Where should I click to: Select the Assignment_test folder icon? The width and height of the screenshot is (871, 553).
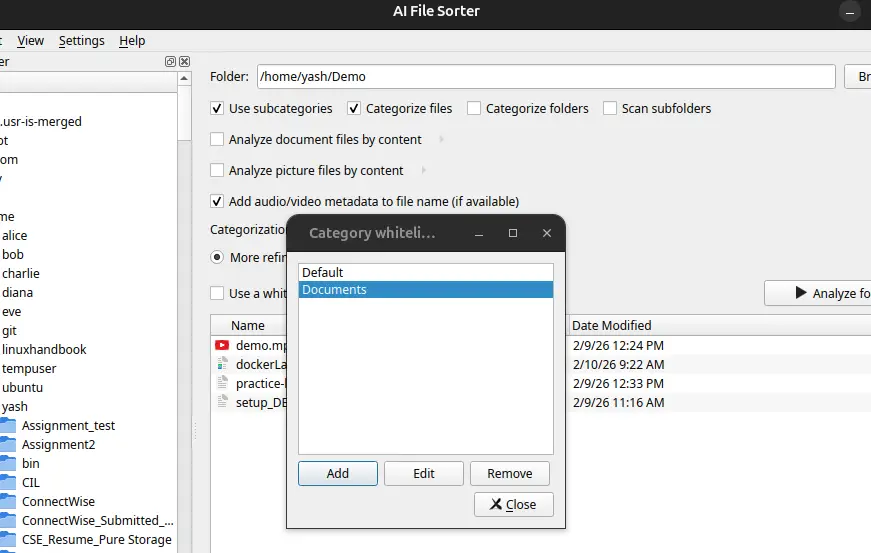pos(8,425)
